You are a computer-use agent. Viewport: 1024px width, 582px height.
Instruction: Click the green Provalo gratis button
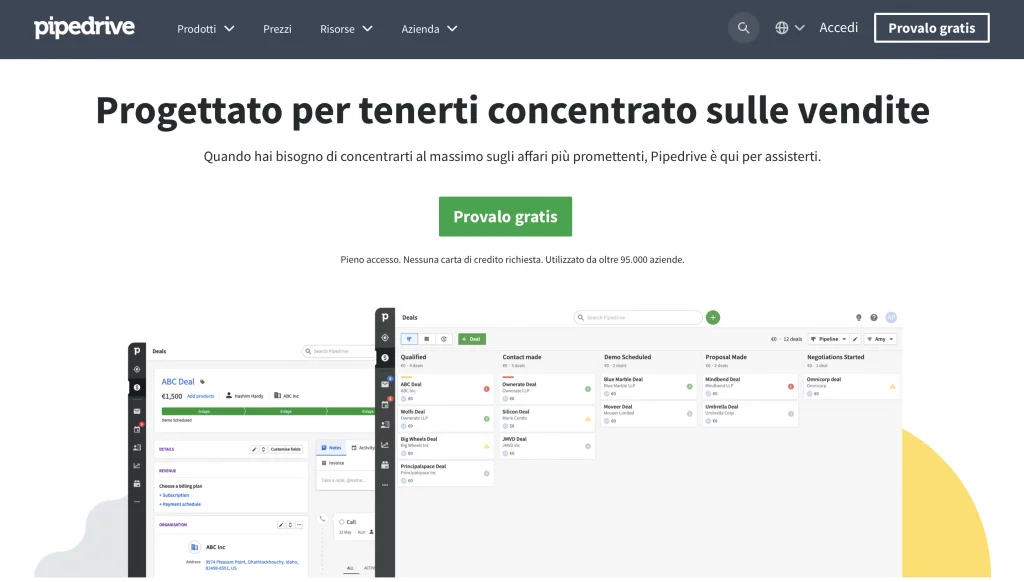[505, 217]
